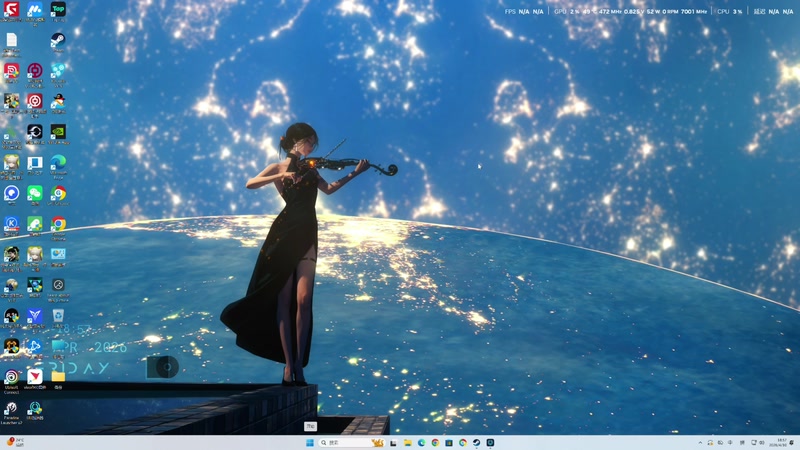Open Task View from the taskbar
The image size is (800, 450).
point(394,442)
